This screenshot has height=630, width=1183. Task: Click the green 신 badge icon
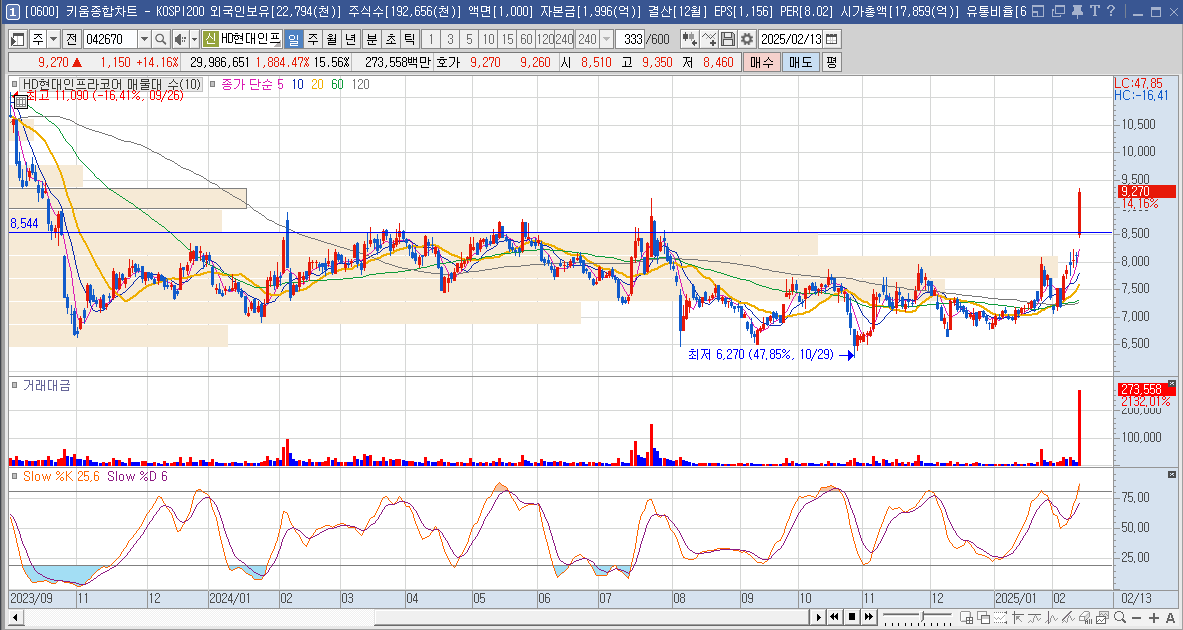pos(210,39)
